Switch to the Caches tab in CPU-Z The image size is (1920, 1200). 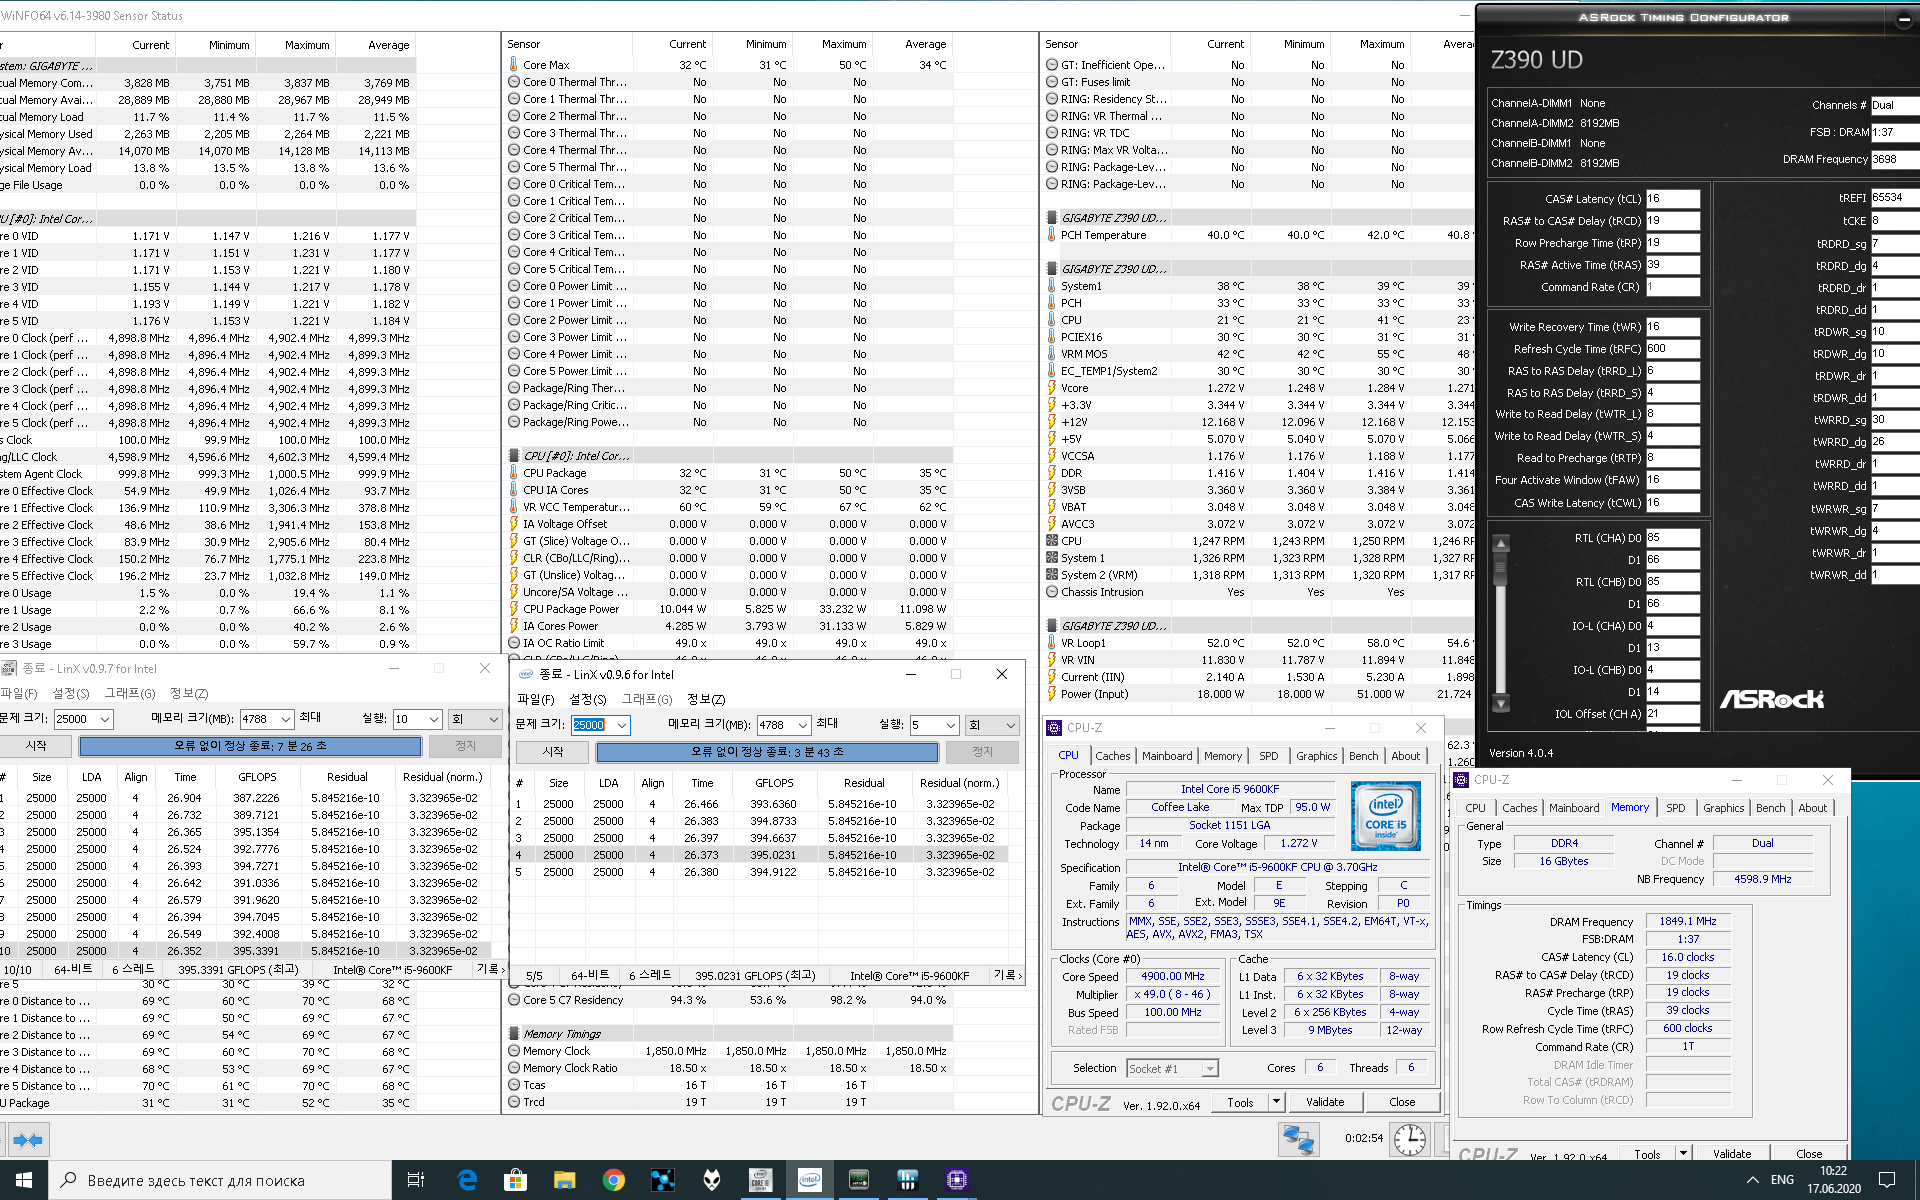(x=1112, y=756)
